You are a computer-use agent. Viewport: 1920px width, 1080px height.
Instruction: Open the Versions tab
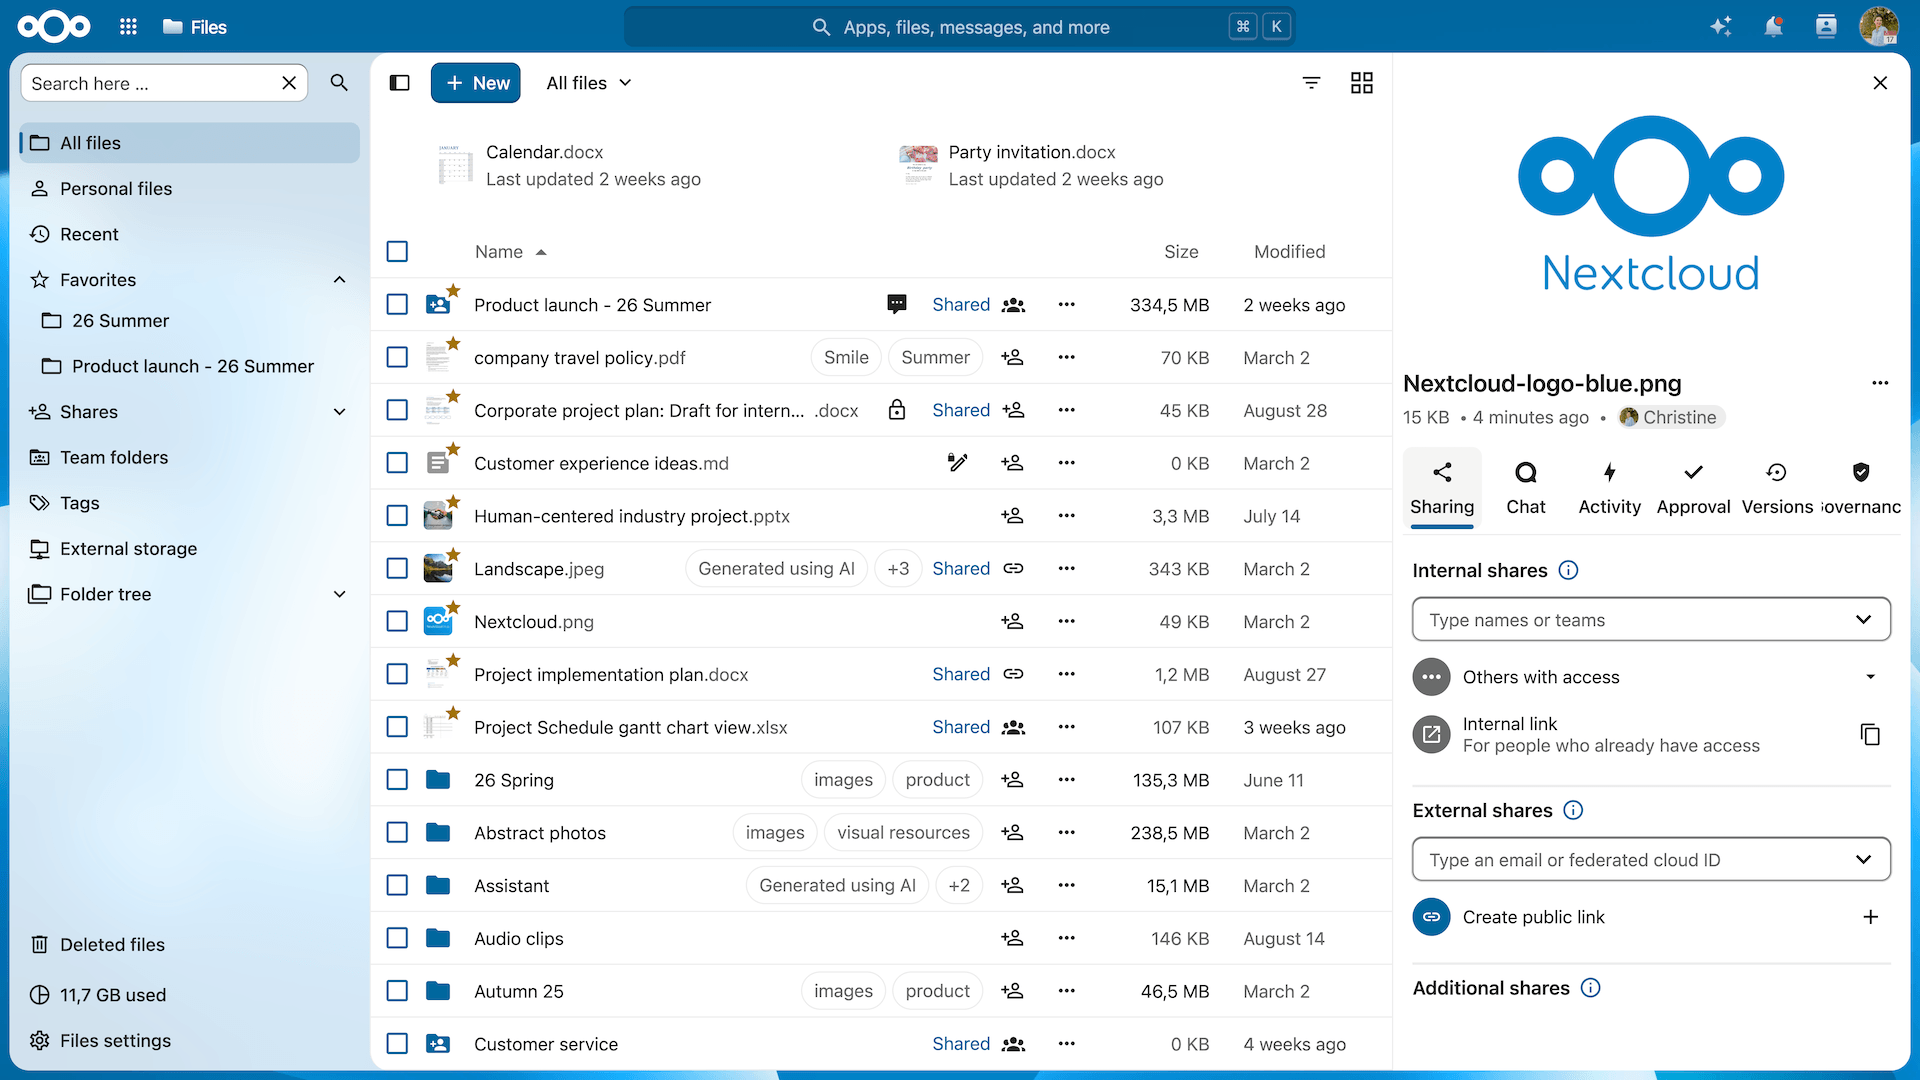pos(1777,488)
